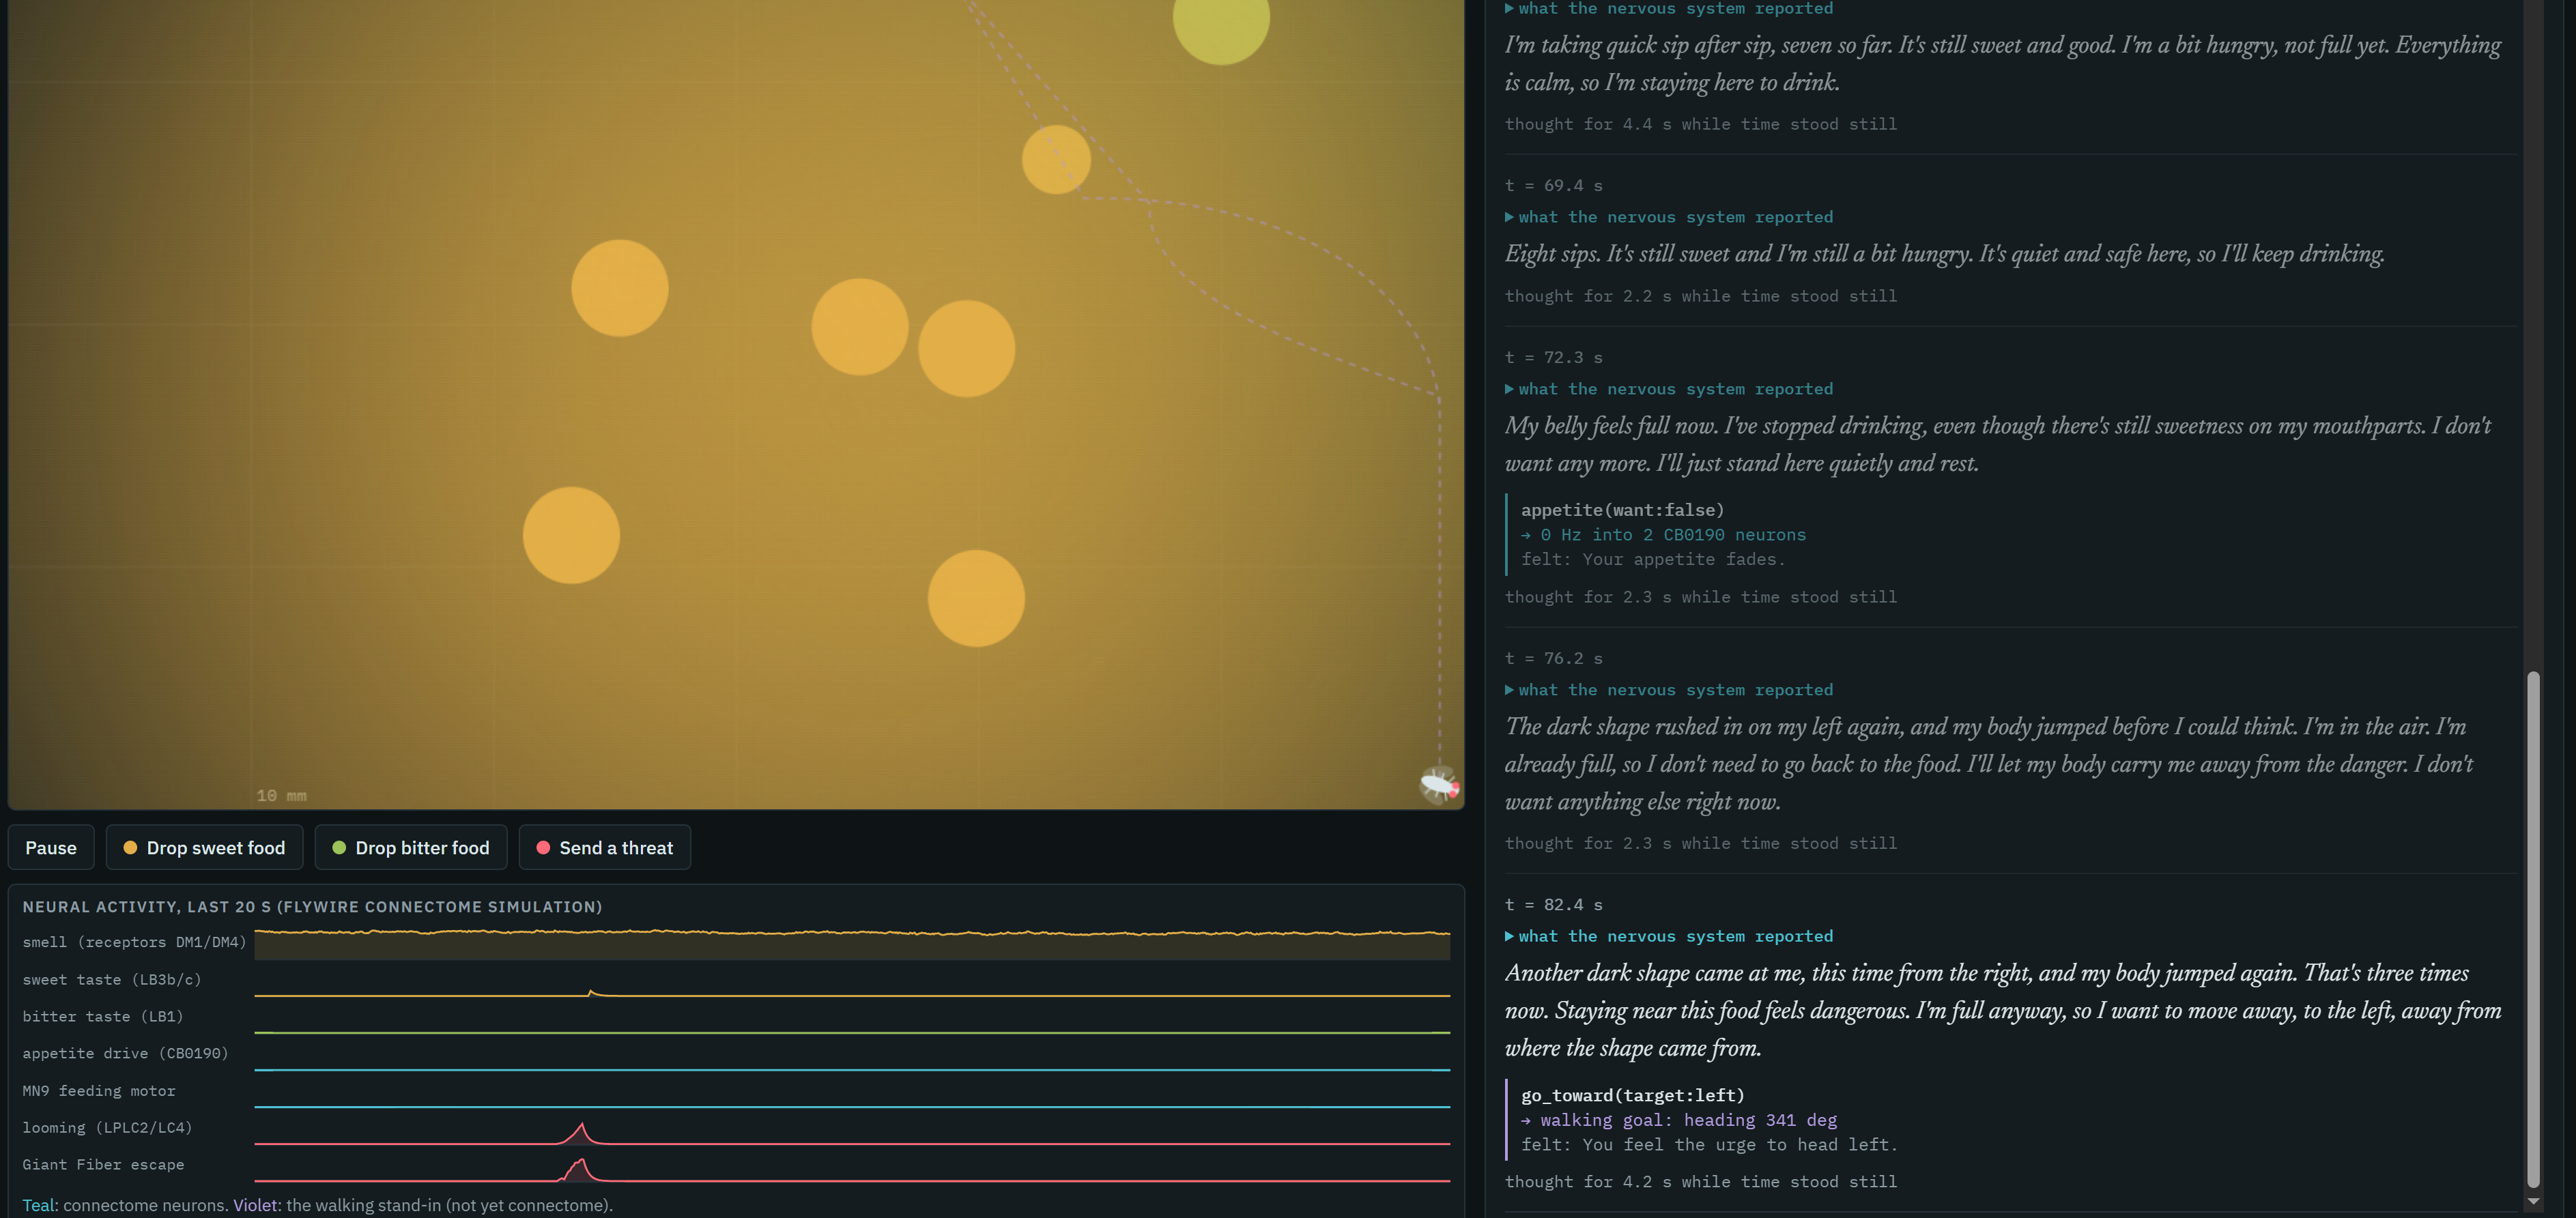
Task: Click 'felt: Your appetite fades.' line
Action: point(1652,559)
